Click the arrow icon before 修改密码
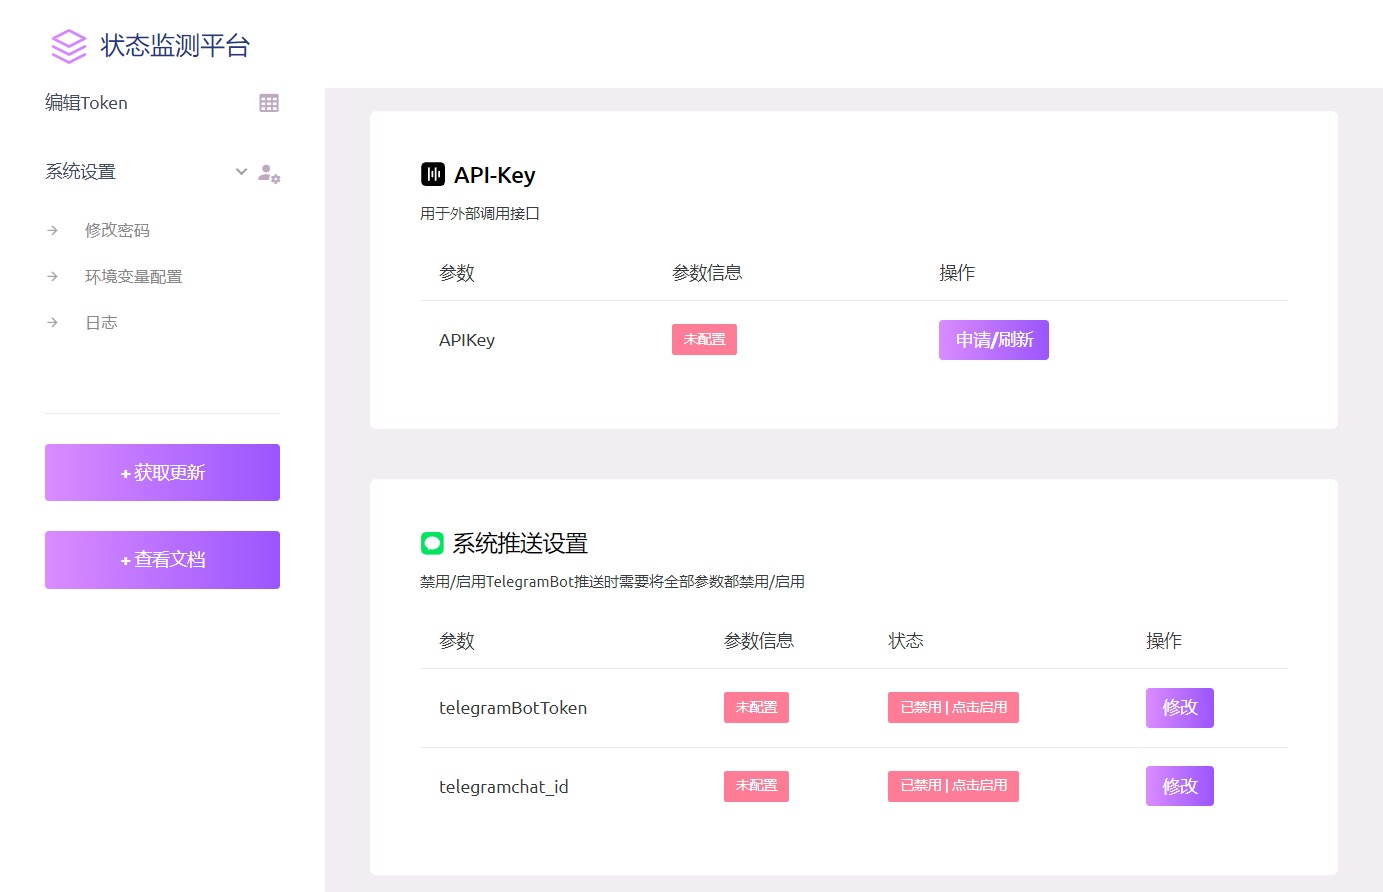 pyautogui.click(x=53, y=229)
